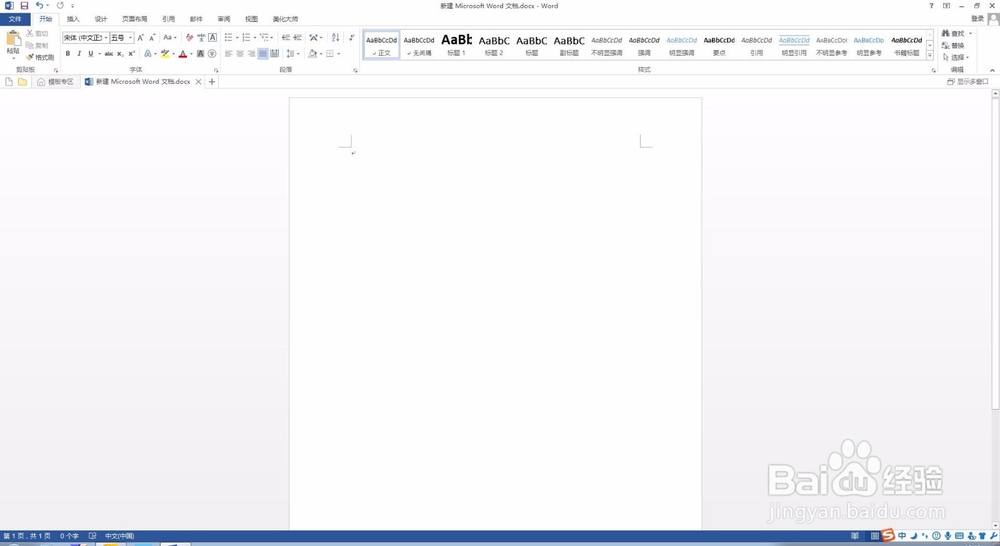Switch to the 设计 design tab
Viewport: 1000px width, 546px height.
pyautogui.click(x=101, y=19)
